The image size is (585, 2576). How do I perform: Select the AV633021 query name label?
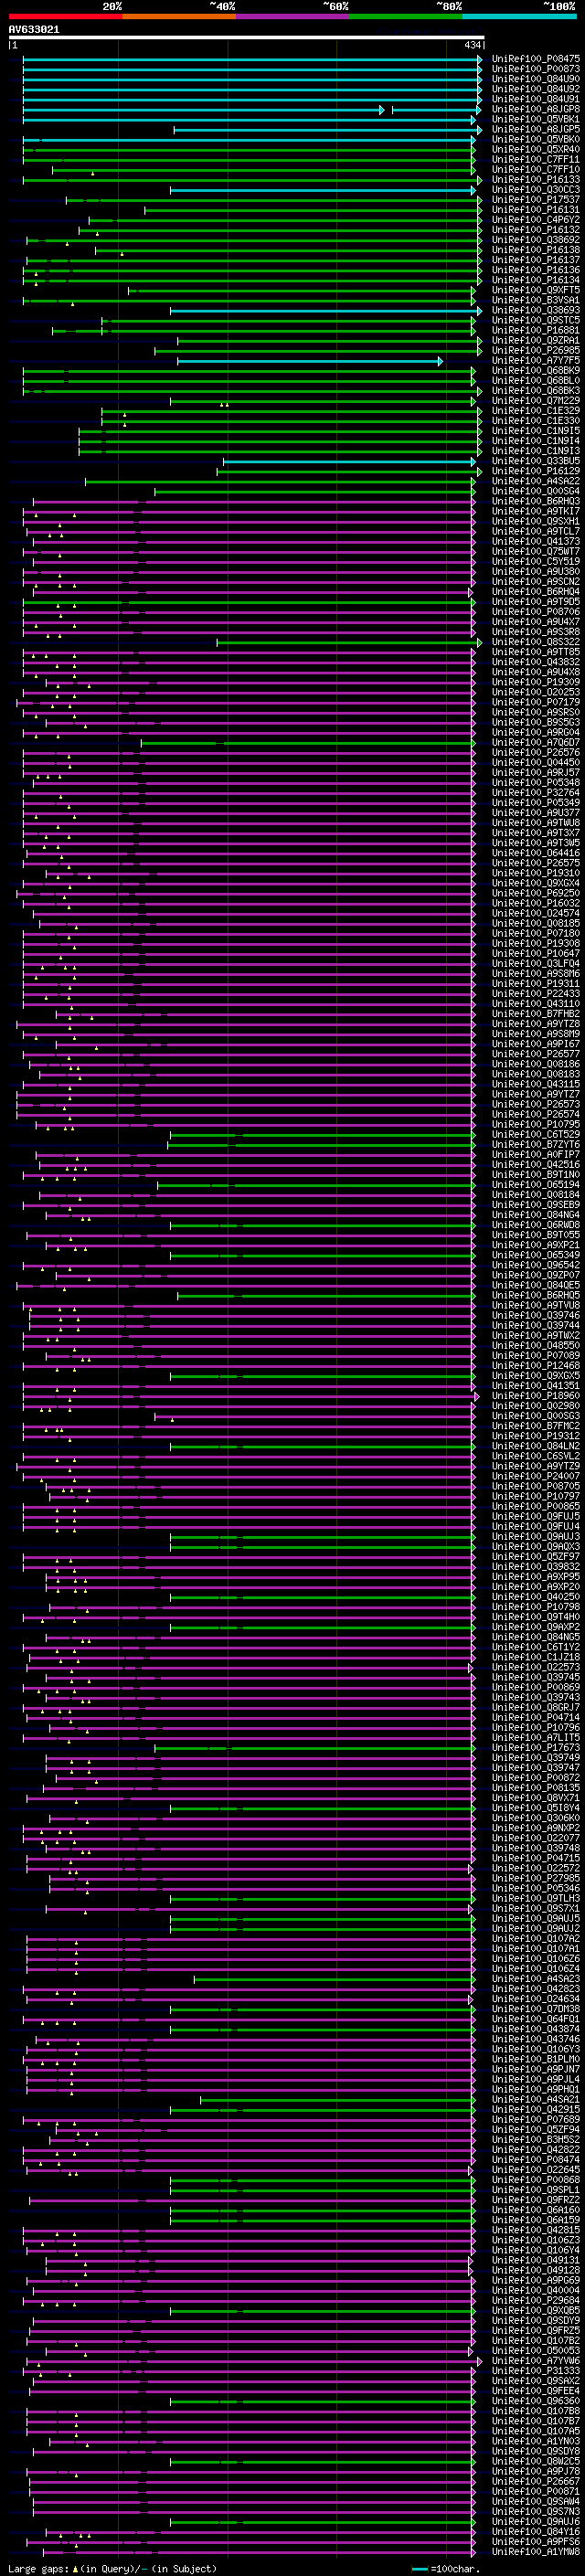(34, 30)
